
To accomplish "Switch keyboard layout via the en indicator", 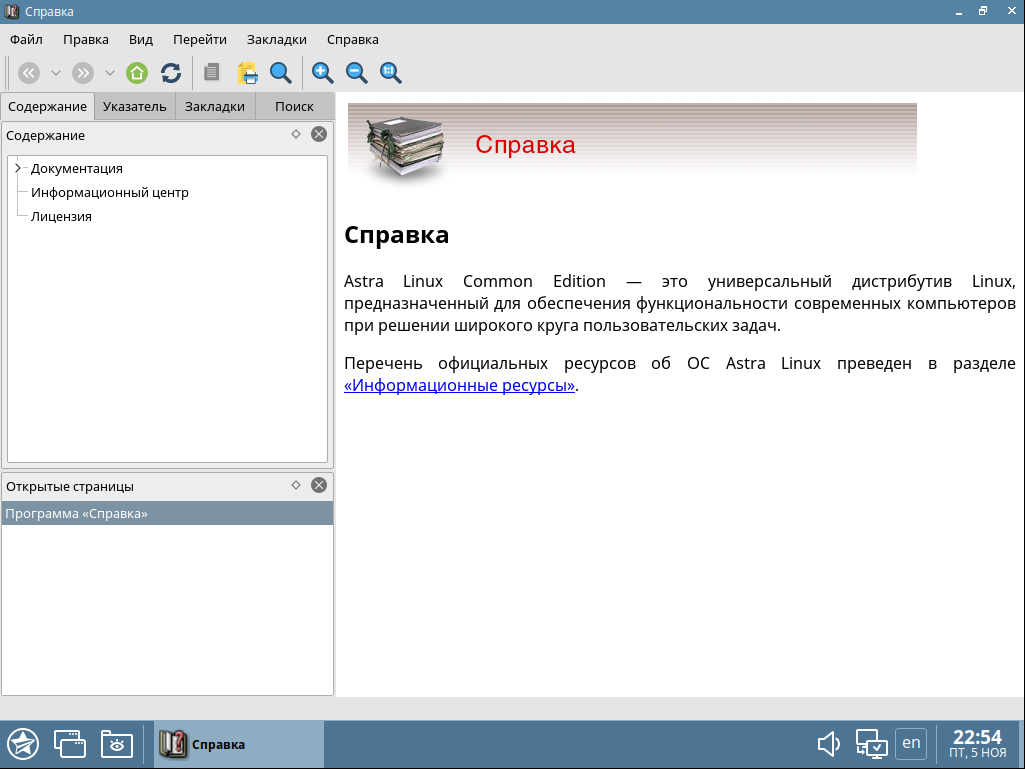I will click(x=910, y=743).
